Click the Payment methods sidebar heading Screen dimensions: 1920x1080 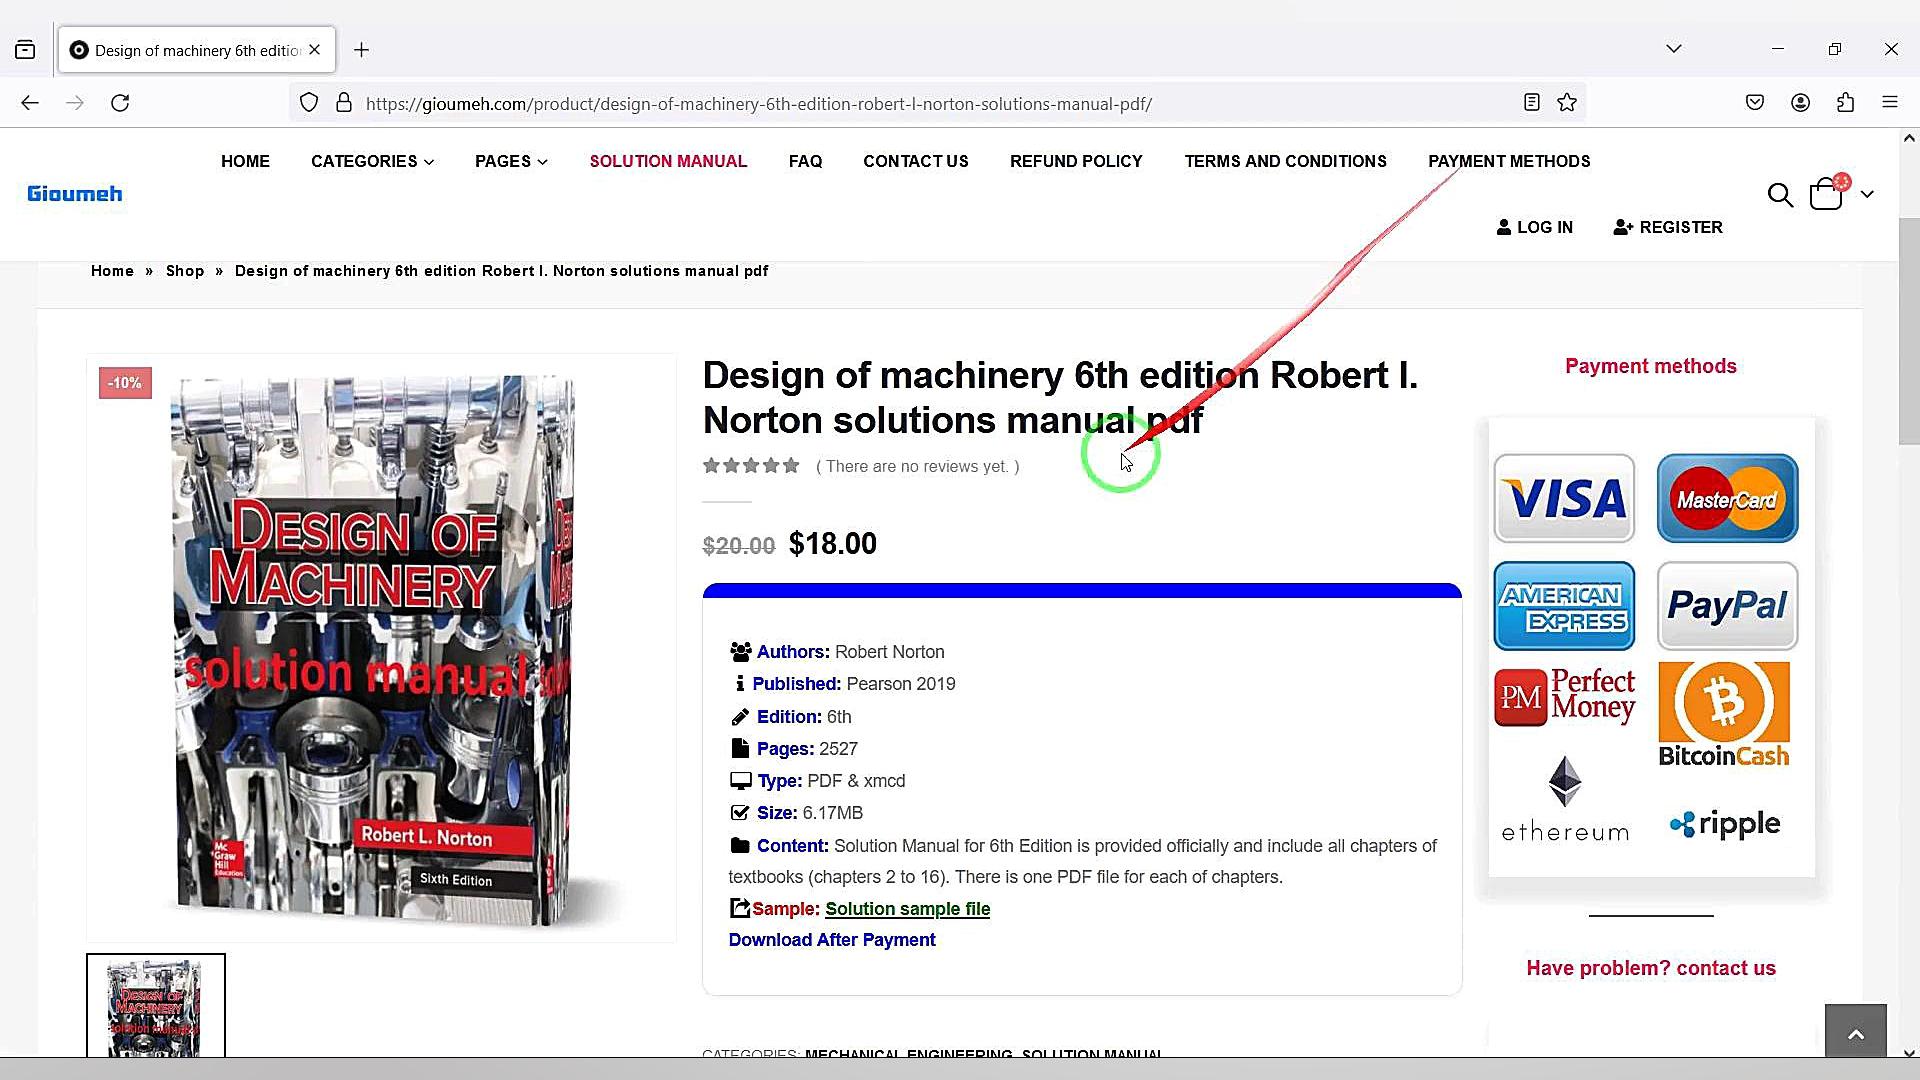(x=1651, y=366)
